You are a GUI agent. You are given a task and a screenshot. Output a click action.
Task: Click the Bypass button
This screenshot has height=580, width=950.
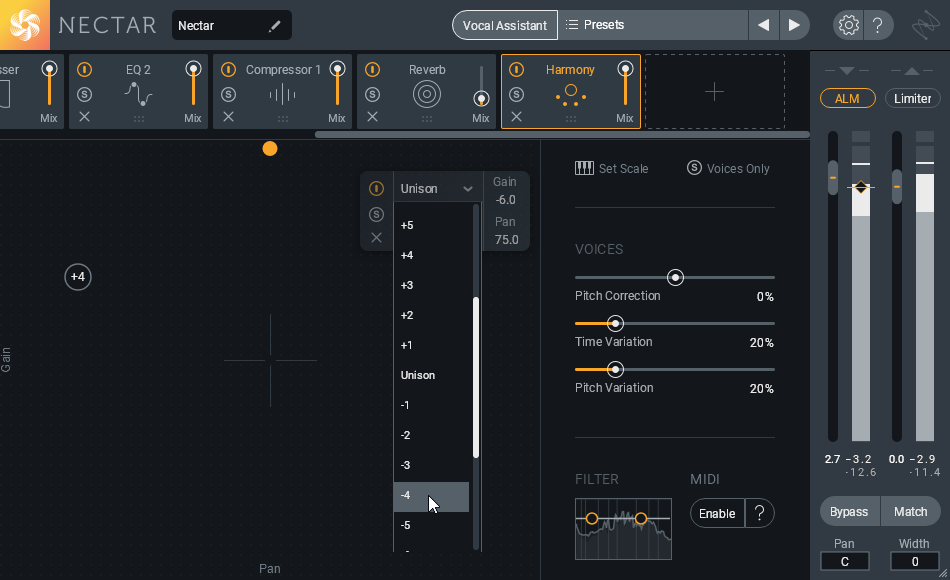click(x=849, y=512)
